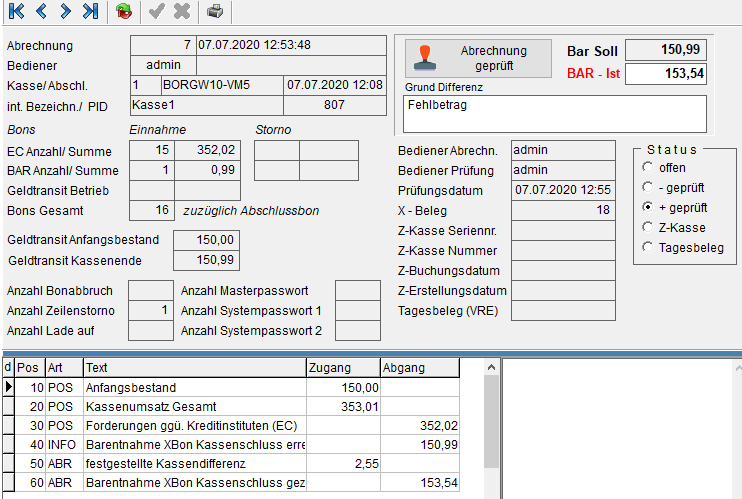Click the 'Abgang' column header
742x499 pixels.
420,368
